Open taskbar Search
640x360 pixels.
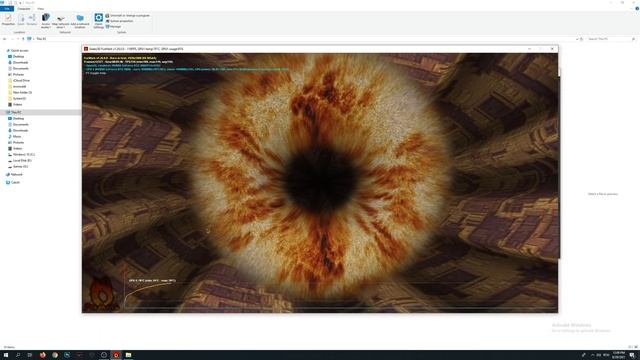click(x=18, y=355)
